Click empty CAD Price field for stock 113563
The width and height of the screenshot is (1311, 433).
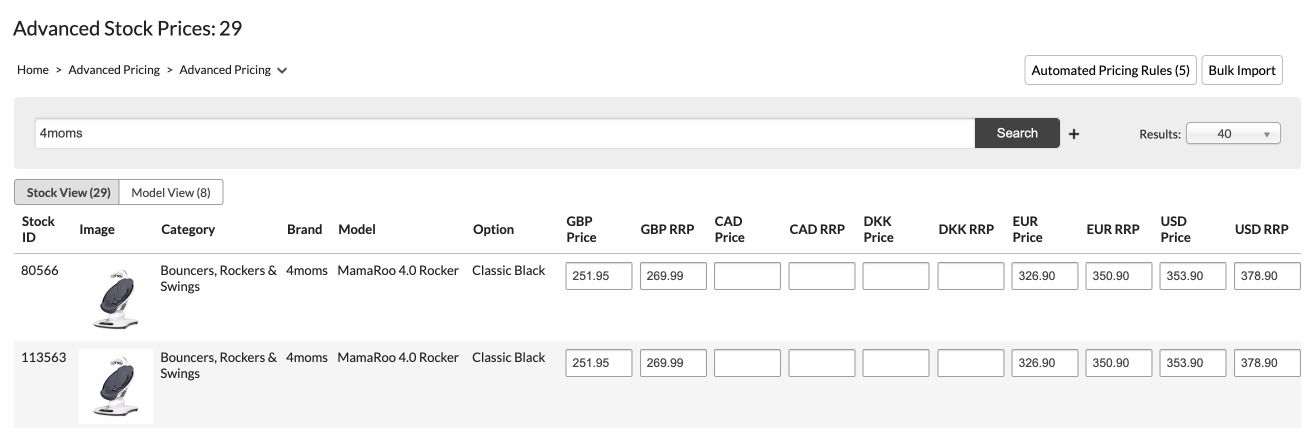click(x=747, y=363)
